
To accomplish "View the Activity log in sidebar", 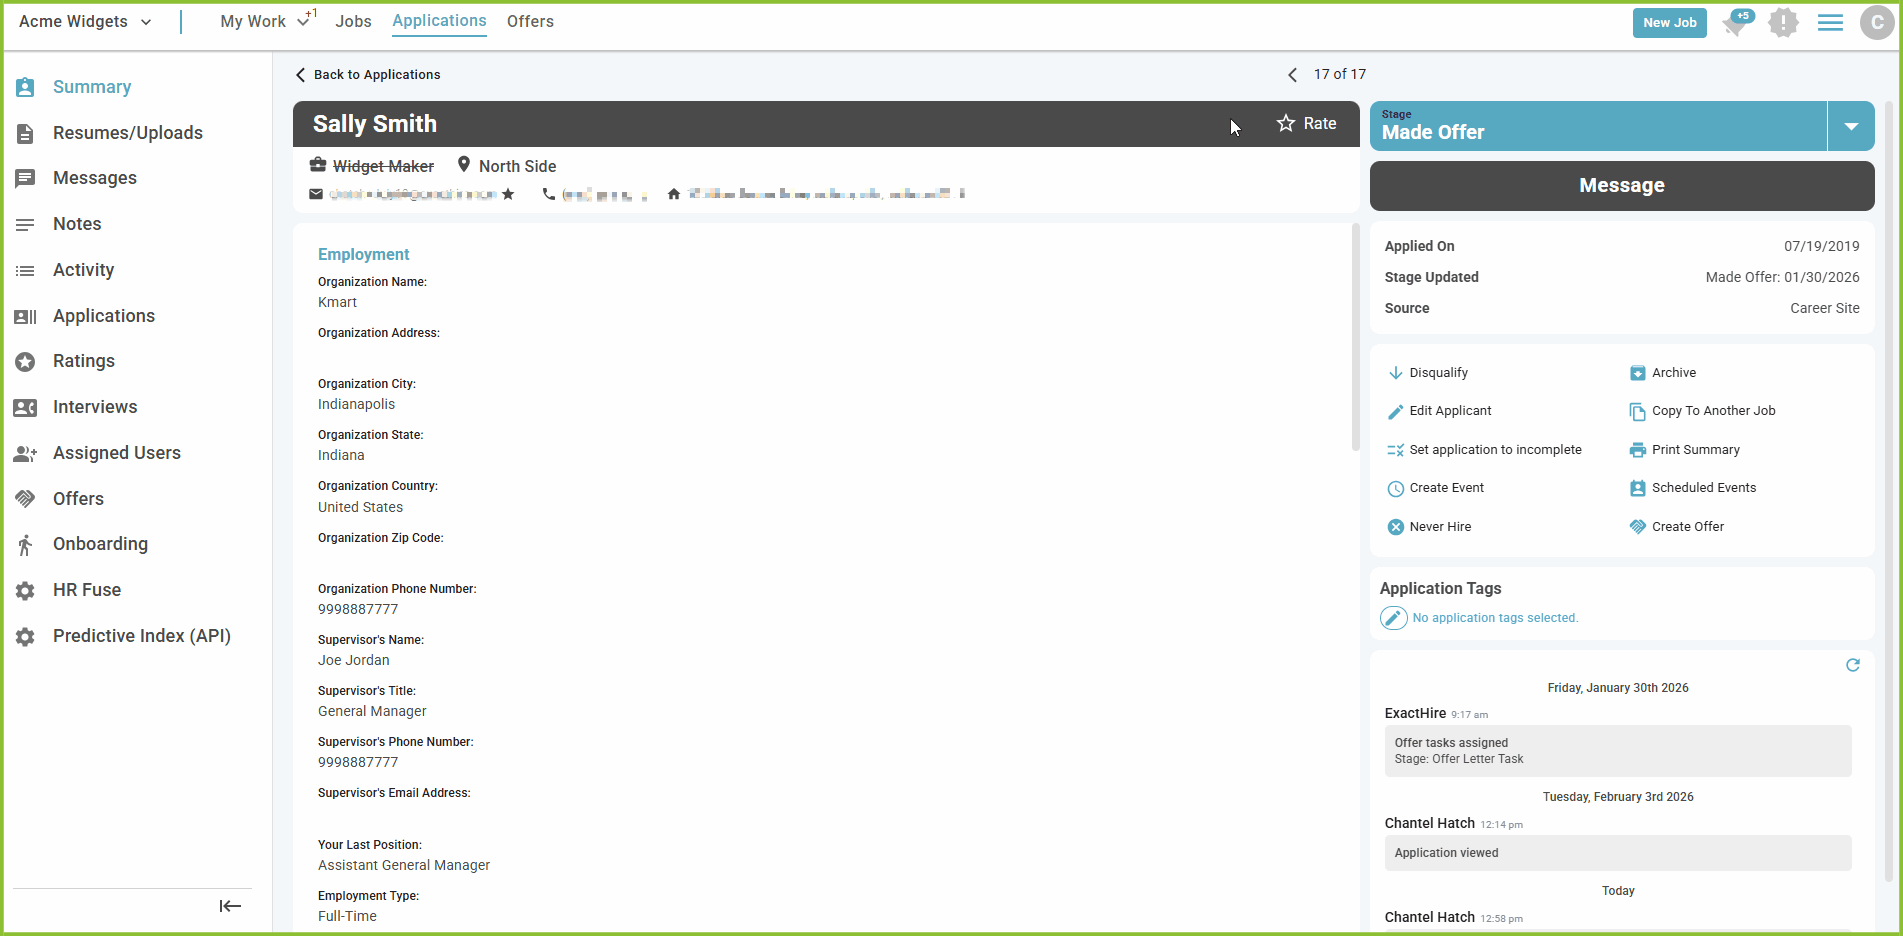I will (83, 270).
